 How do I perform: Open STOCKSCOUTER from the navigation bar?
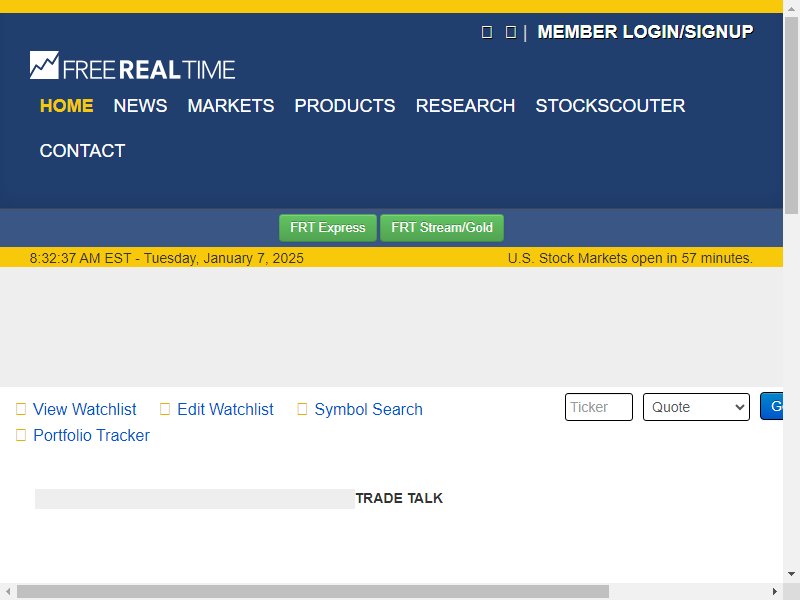[610, 106]
